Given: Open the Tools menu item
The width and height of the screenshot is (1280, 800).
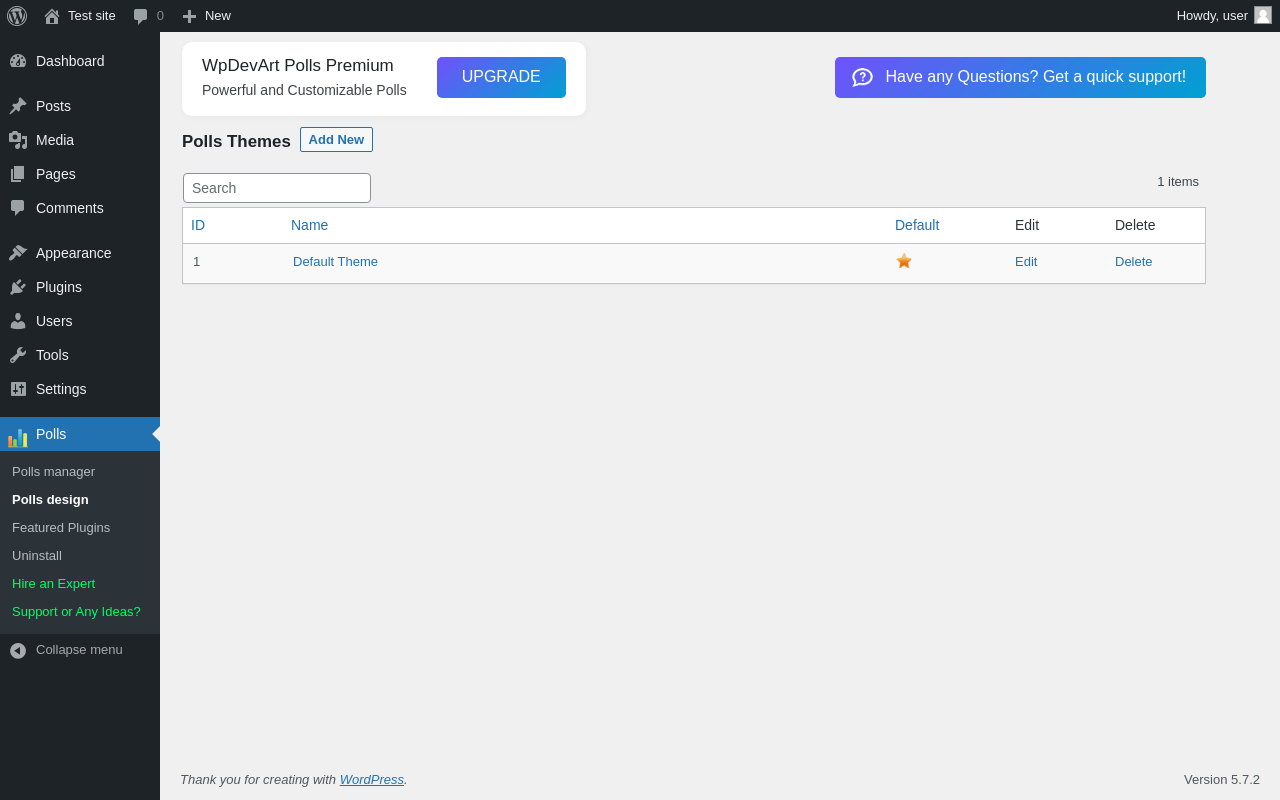Looking at the screenshot, I should click(80, 355).
